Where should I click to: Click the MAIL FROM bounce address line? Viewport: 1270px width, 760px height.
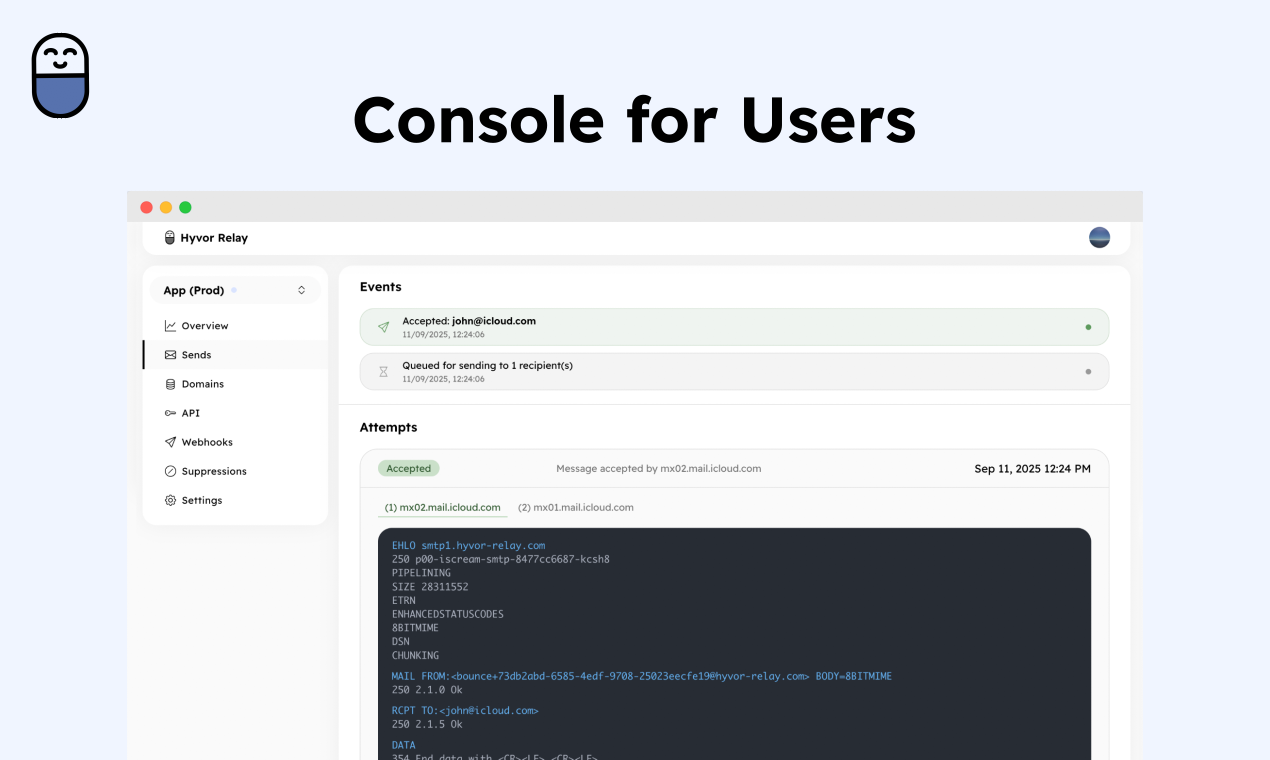pos(642,676)
